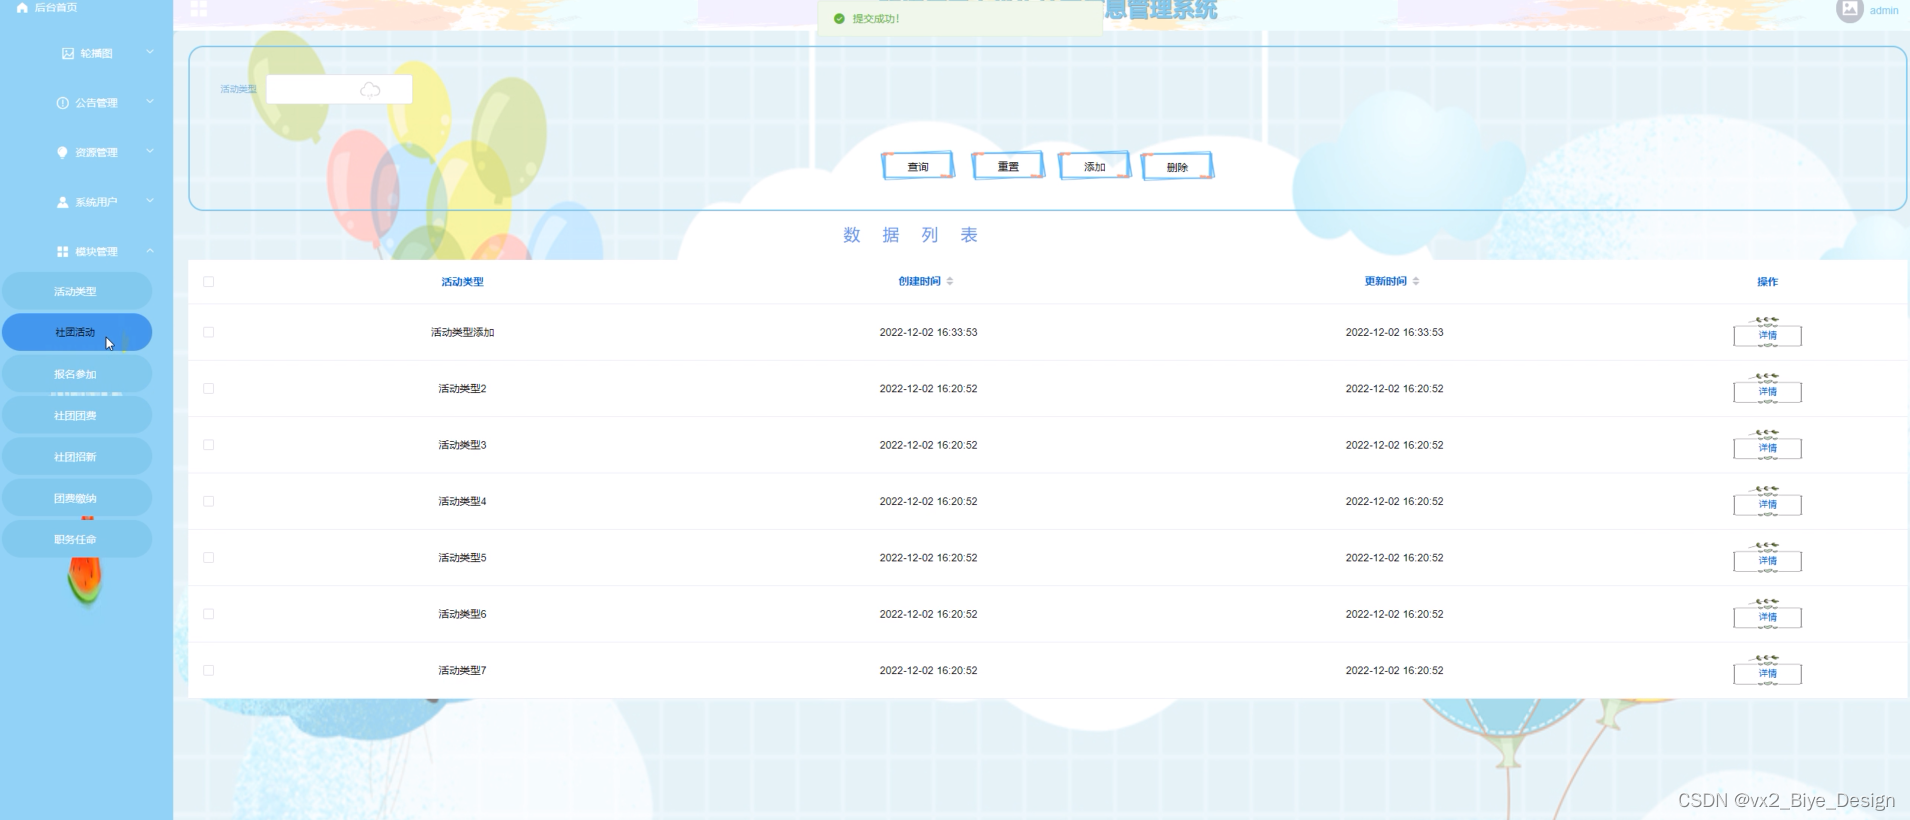Check the box for row 活动类型7
Image resolution: width=1910 pixels, height=820 pixels.
208,670
